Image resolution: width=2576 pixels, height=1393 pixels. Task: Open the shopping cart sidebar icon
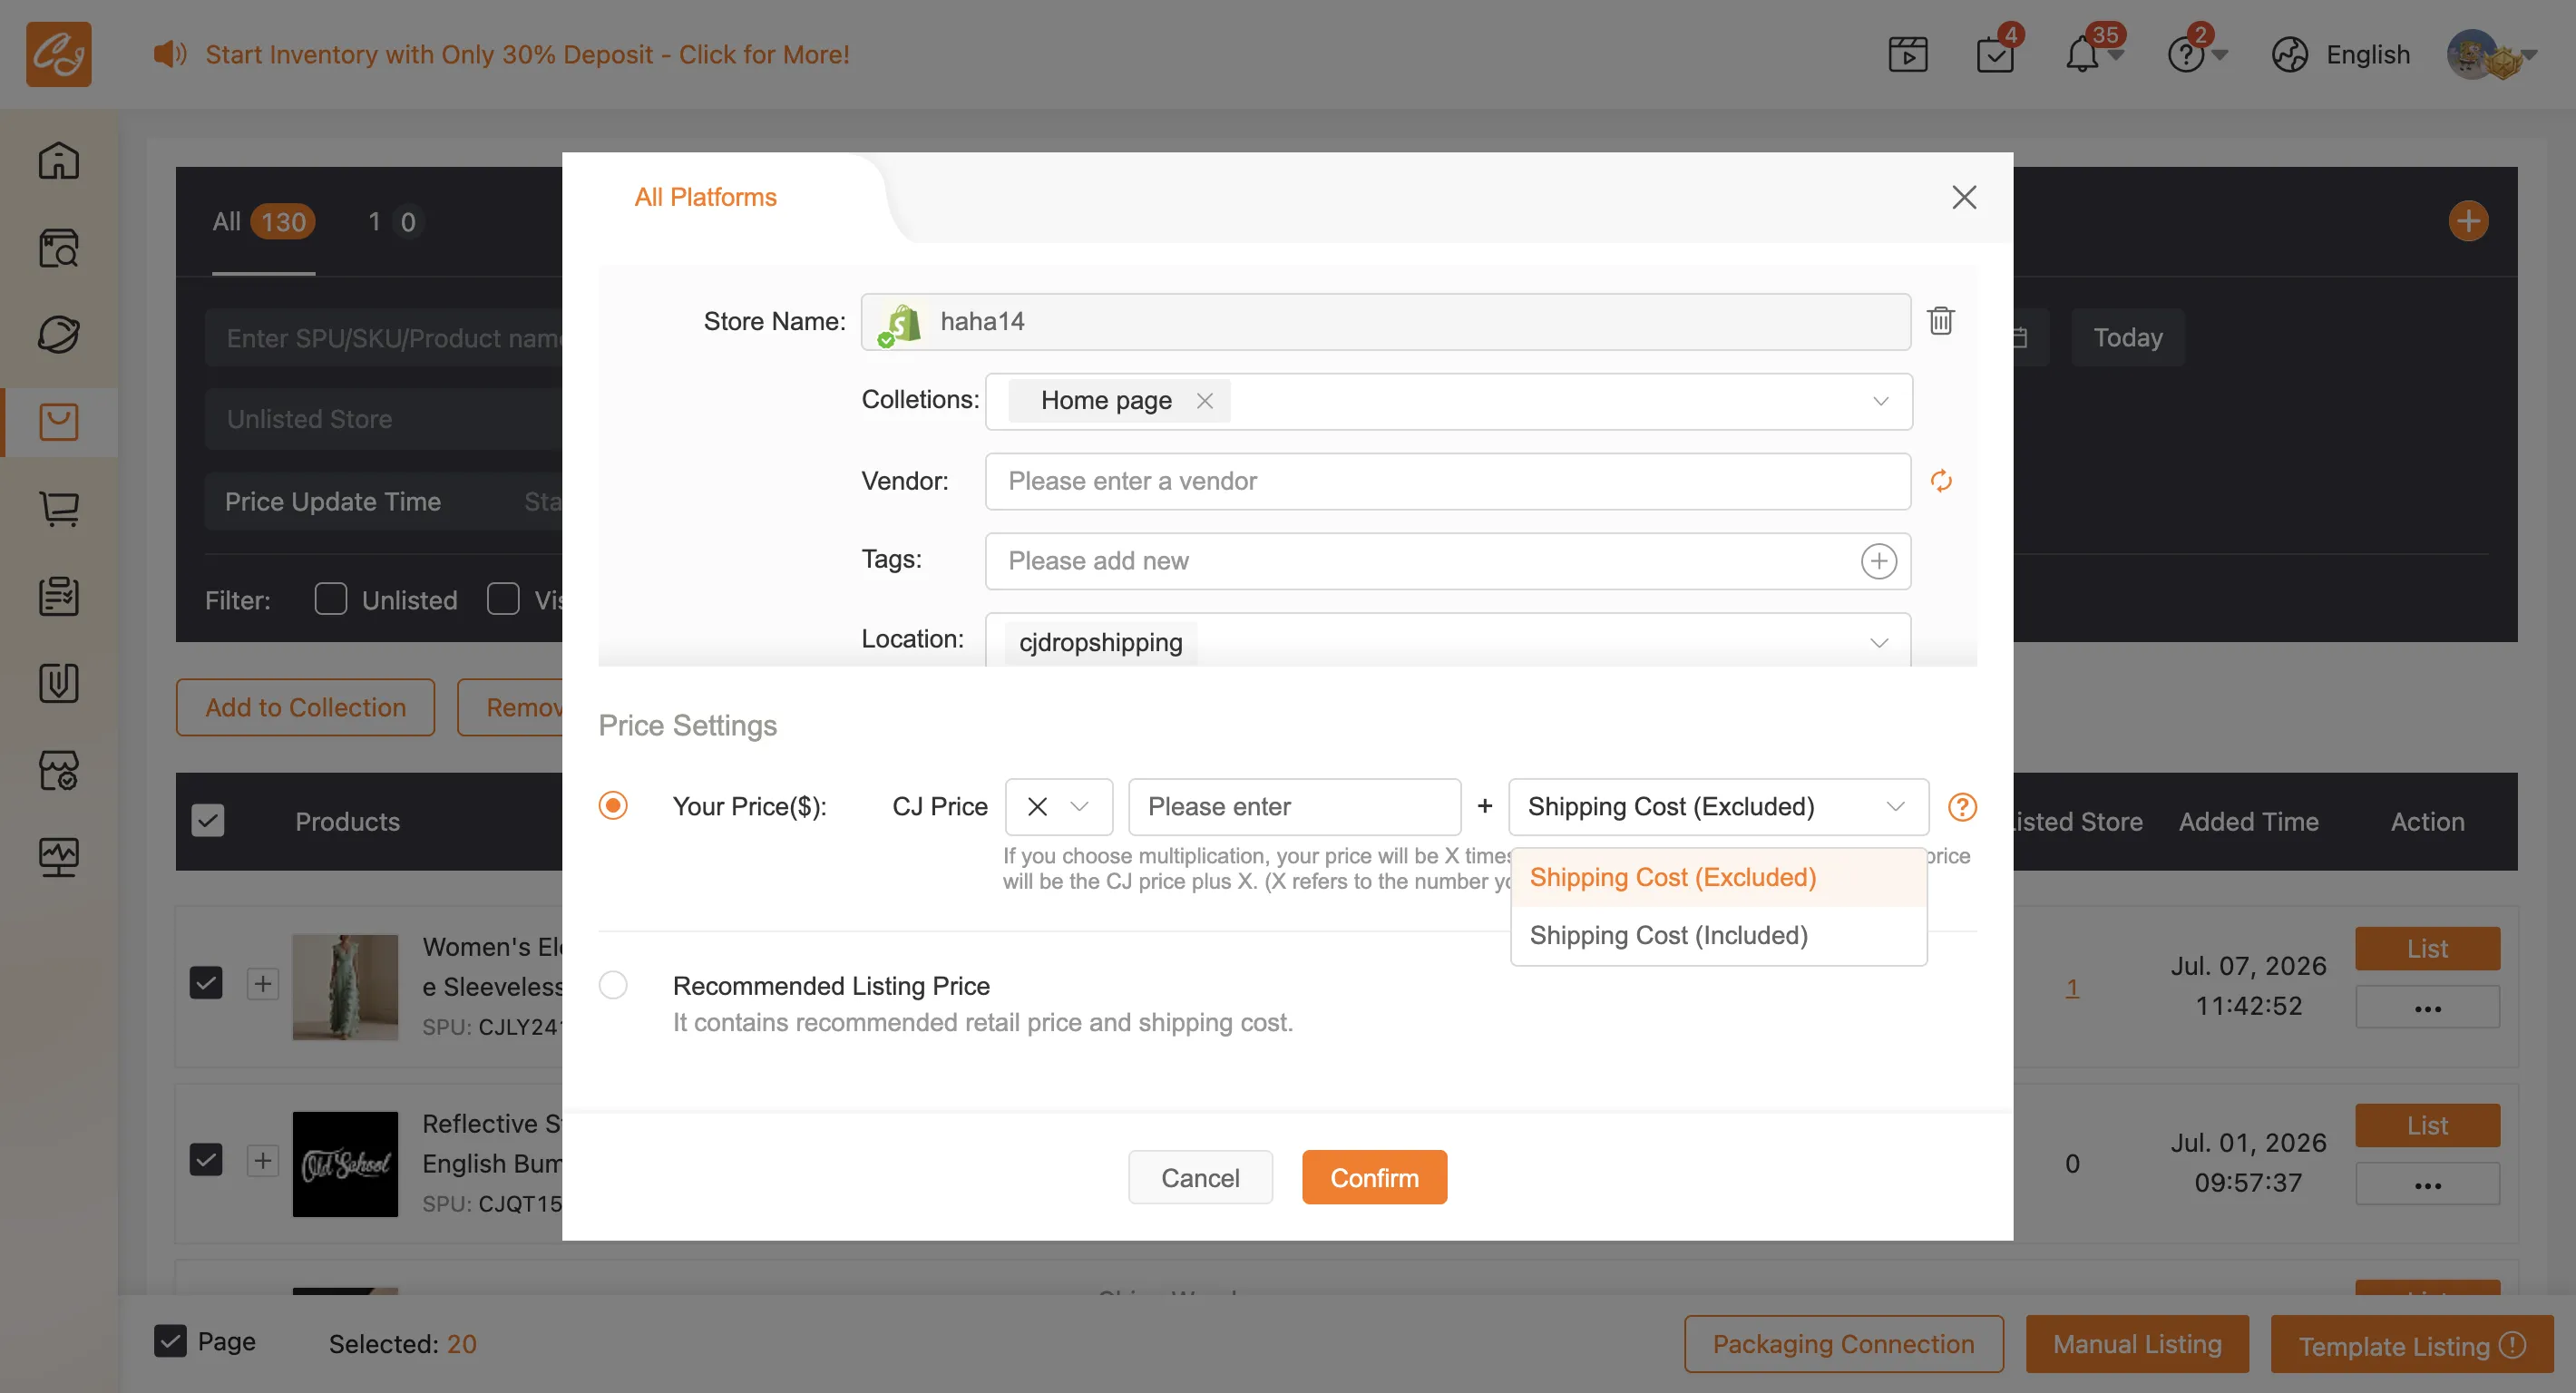(x=58, y=508)
